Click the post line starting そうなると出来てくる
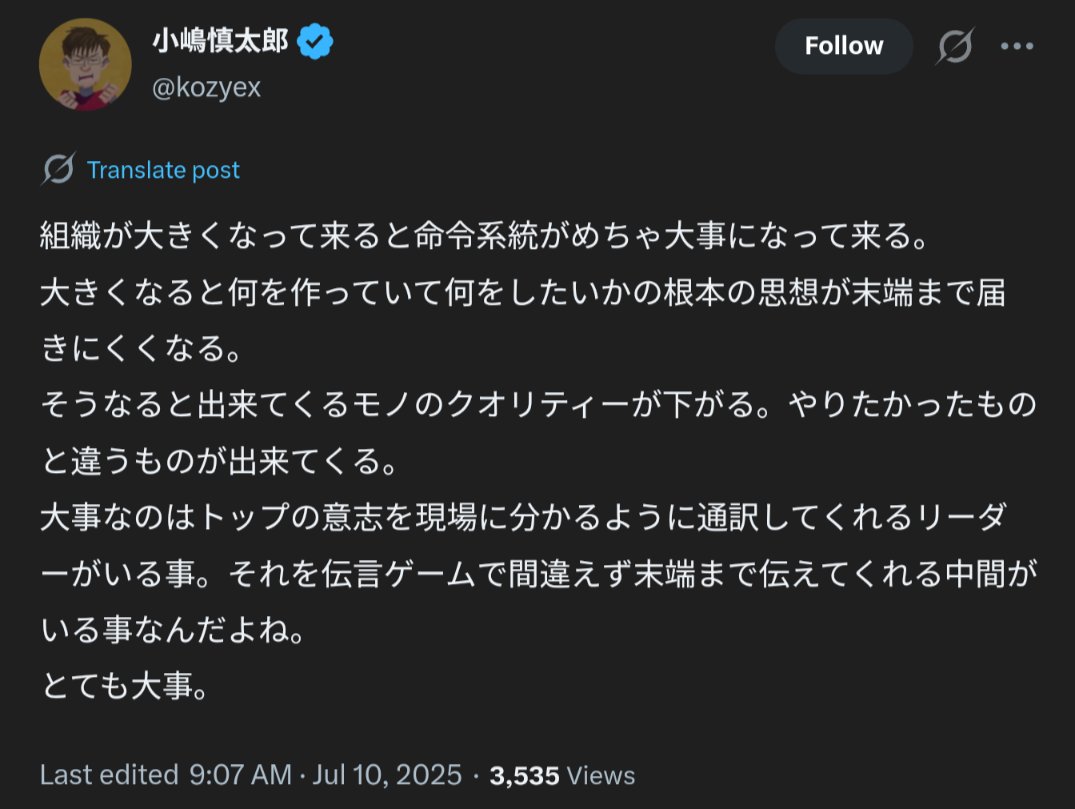Viewport: 1075px width, 809px height. [538, 404]
